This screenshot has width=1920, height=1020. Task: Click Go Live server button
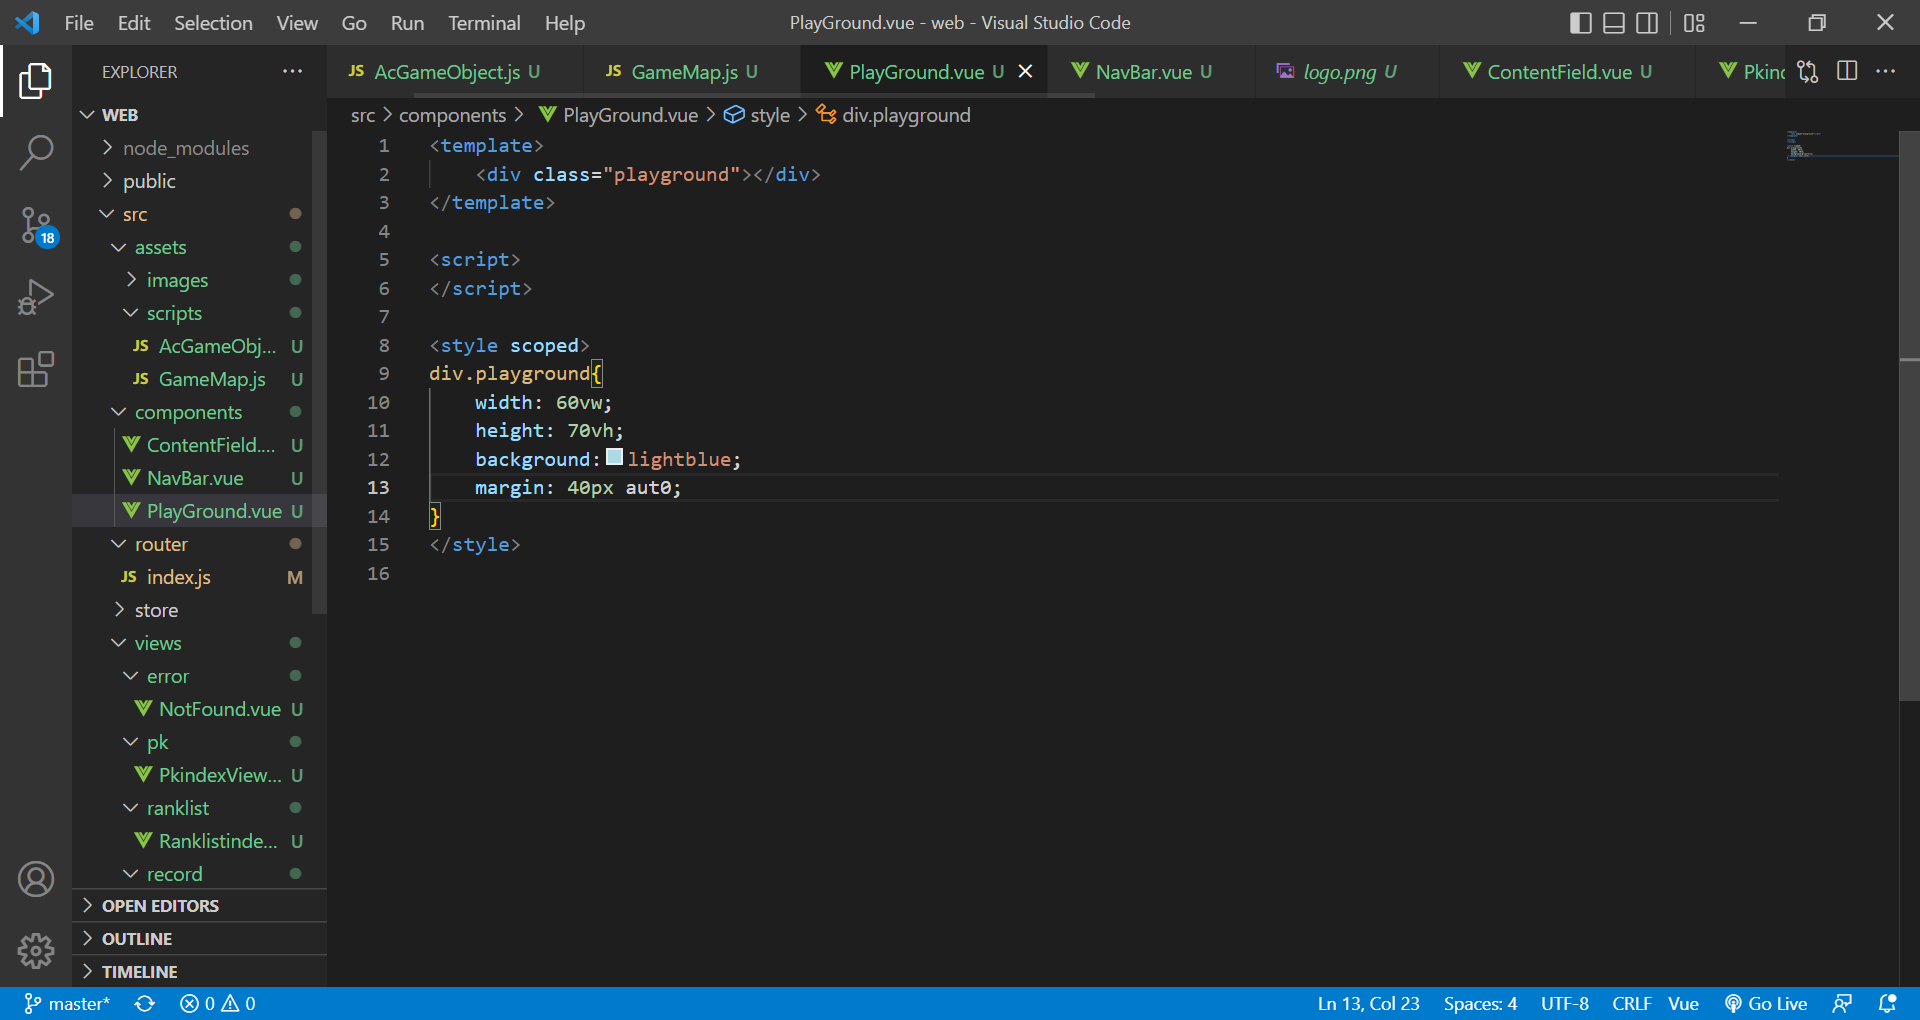point(1766,1003)
